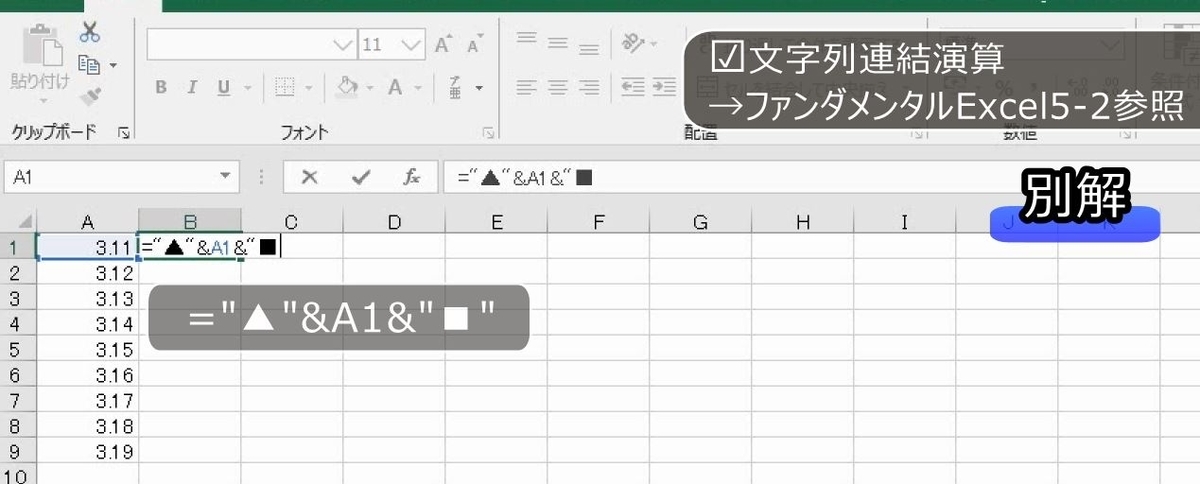Click the middle vertical align icon
This screenshot has height=484, width=1200.
[558, 45]
